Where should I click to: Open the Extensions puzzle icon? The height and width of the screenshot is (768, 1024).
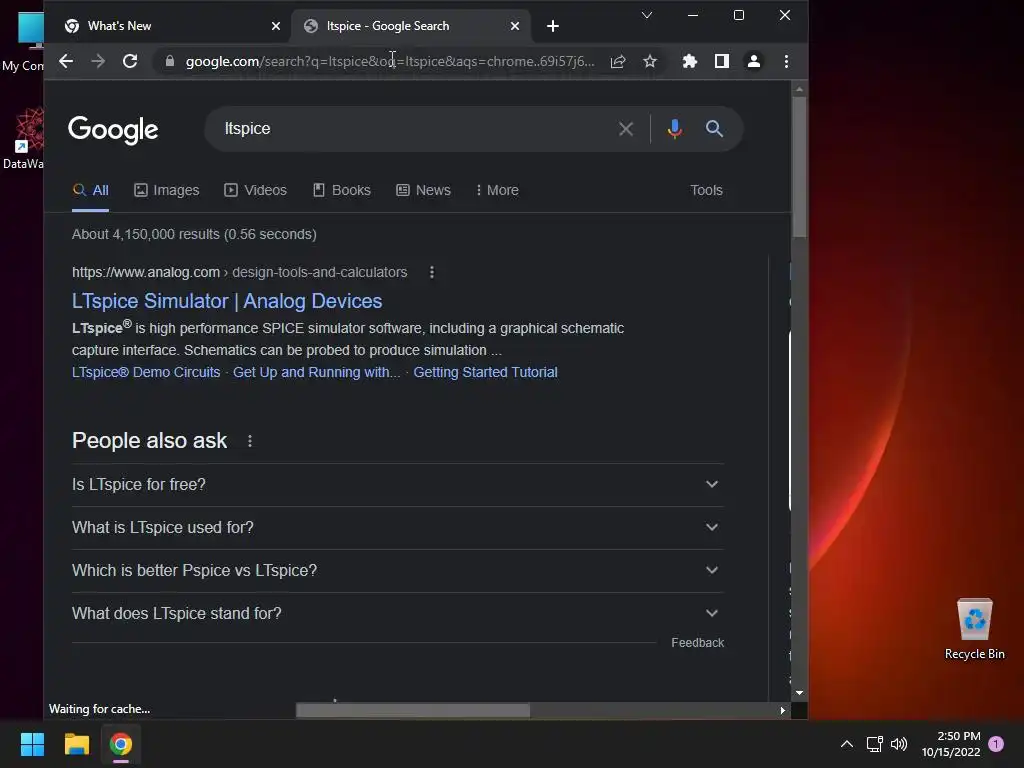690,61
